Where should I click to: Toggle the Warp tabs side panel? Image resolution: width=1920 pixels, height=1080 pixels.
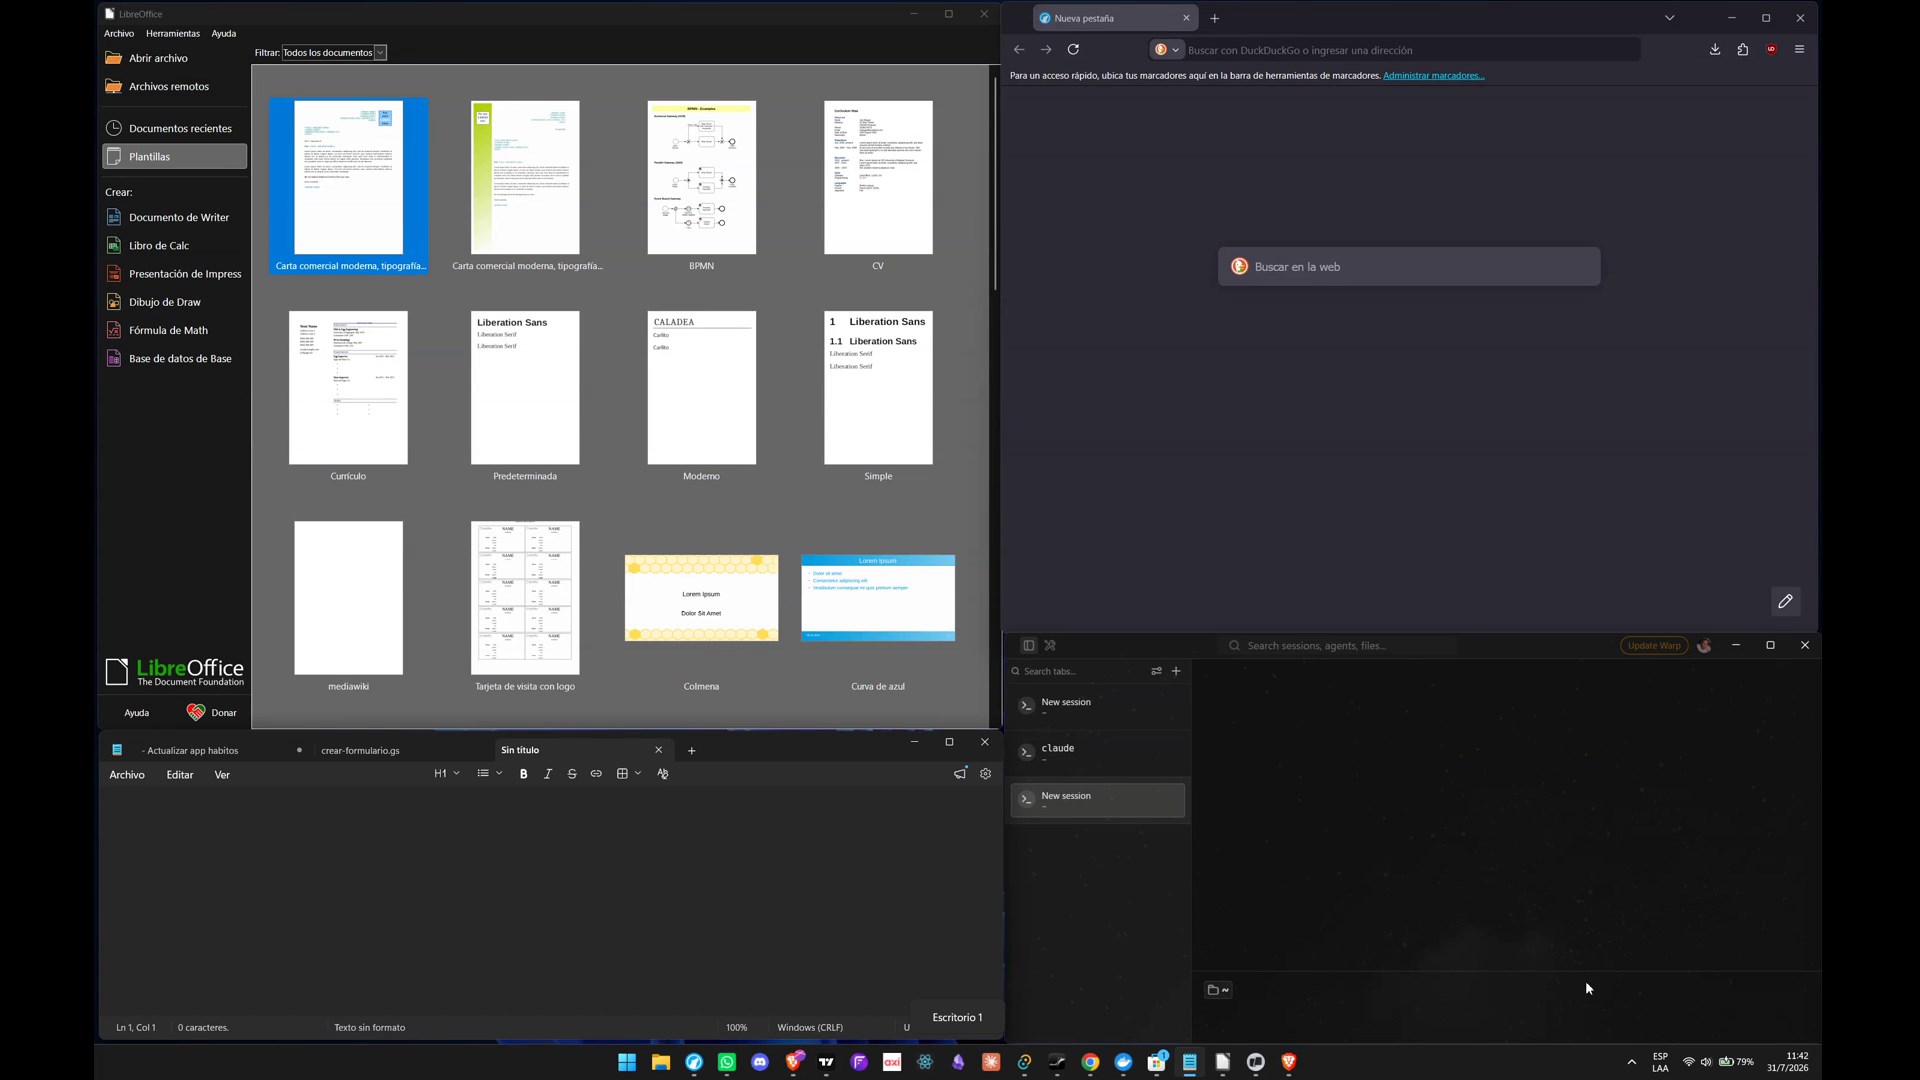(1028, 646)
